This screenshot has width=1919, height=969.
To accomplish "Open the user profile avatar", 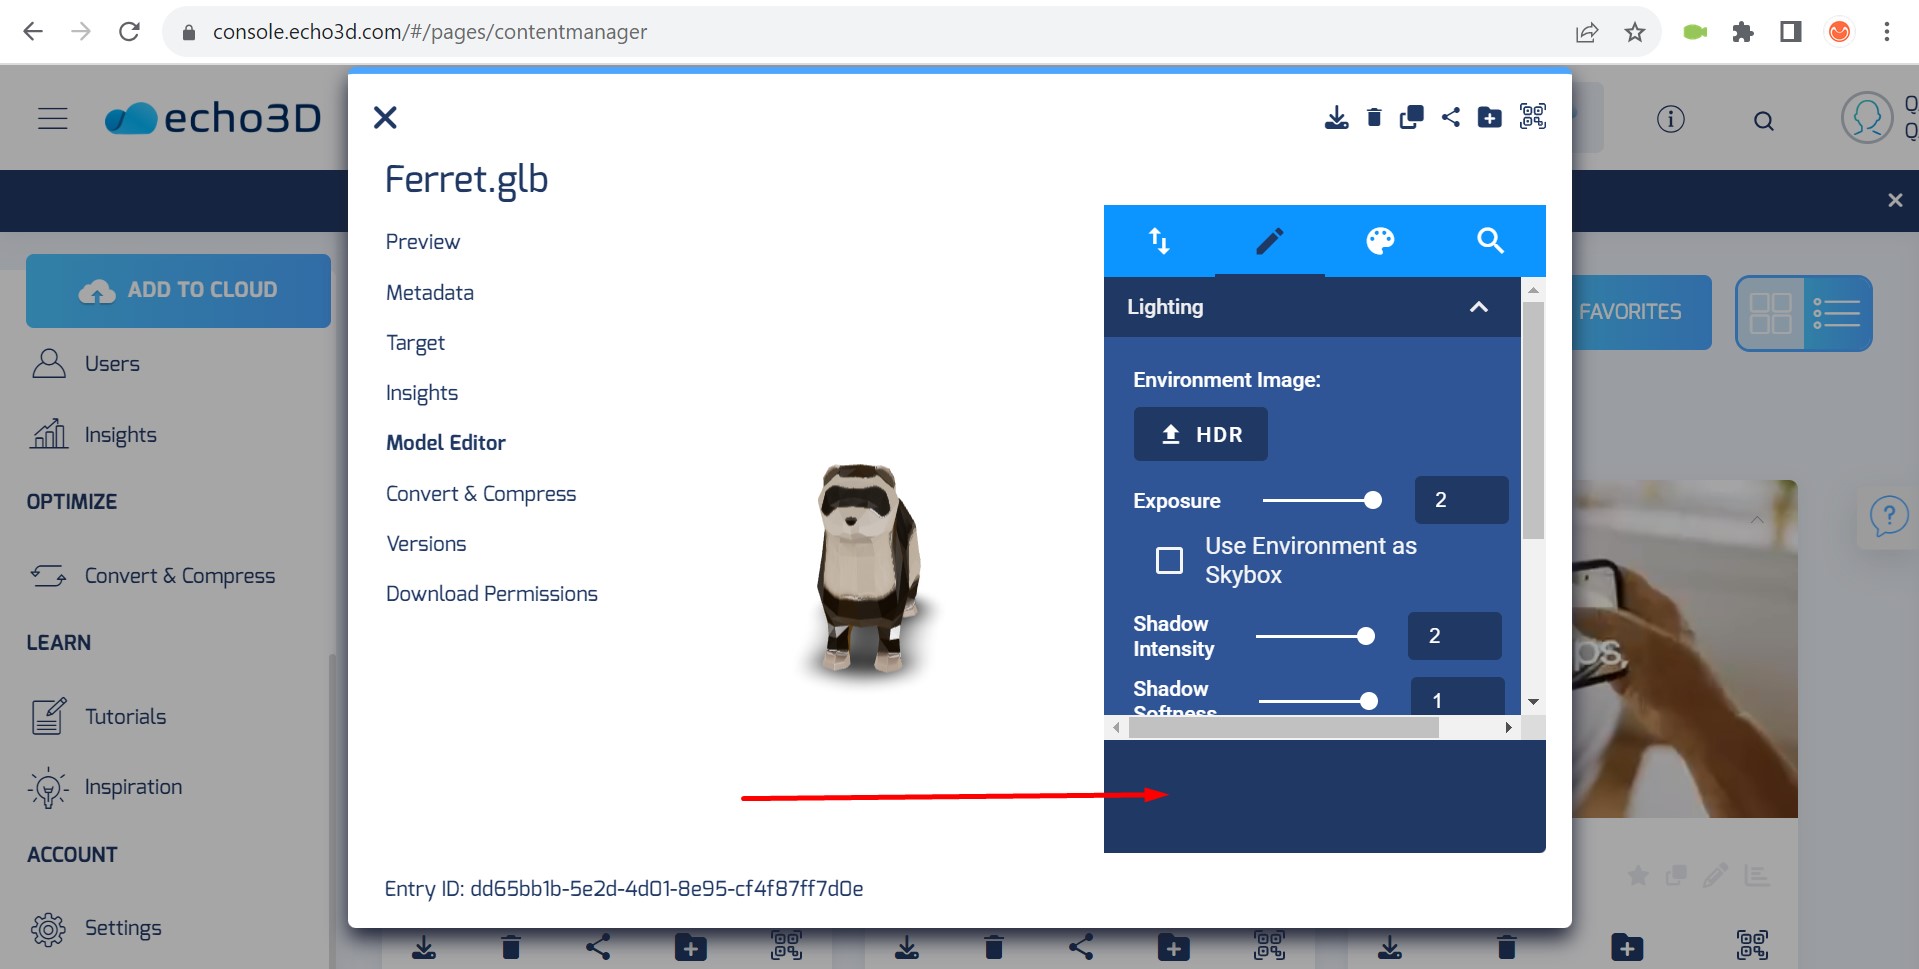I will click(x=1866, y=118).
